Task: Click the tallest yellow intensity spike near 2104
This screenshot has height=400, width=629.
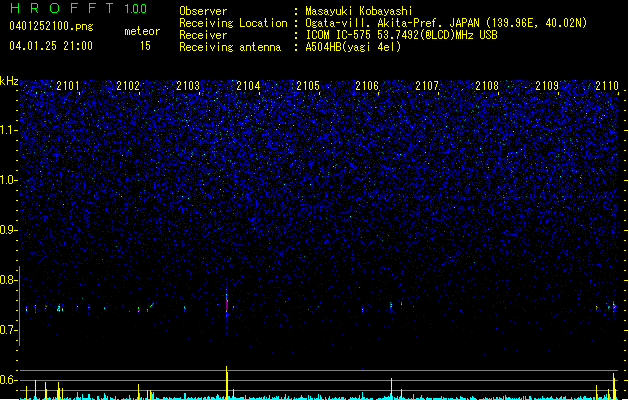Action: [x=227, y=382]
